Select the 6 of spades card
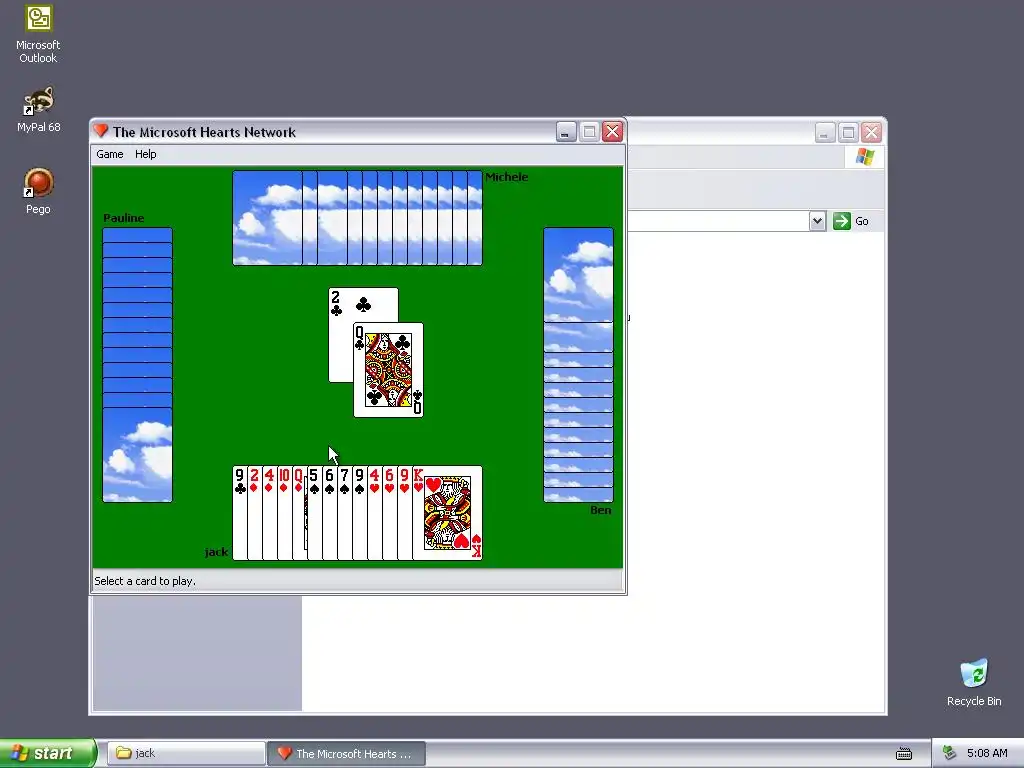The width and height of the screenshot is (1024, 768). (330, 513)
